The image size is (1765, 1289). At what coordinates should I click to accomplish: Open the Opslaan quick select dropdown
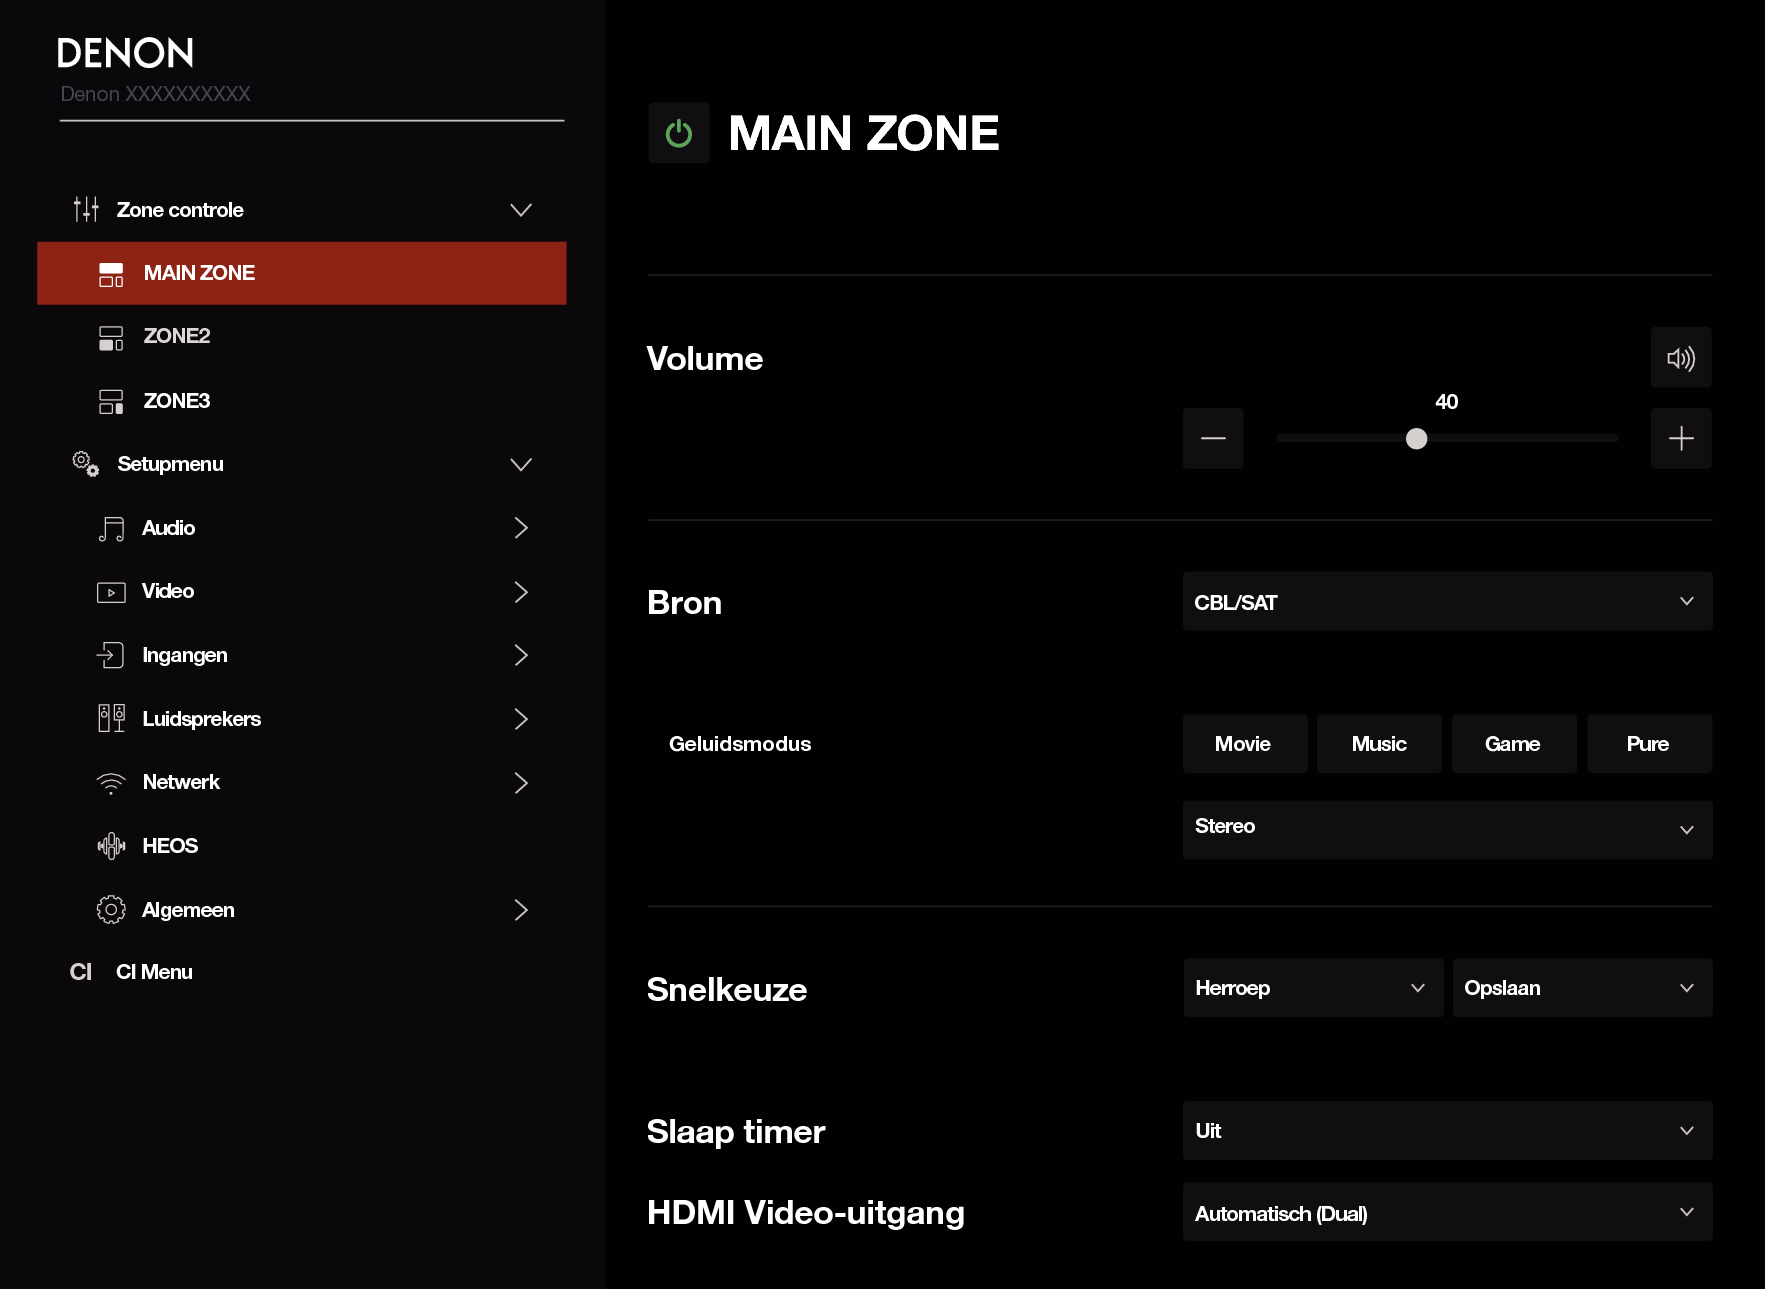pyautogui.click(x=1581, y=988)
